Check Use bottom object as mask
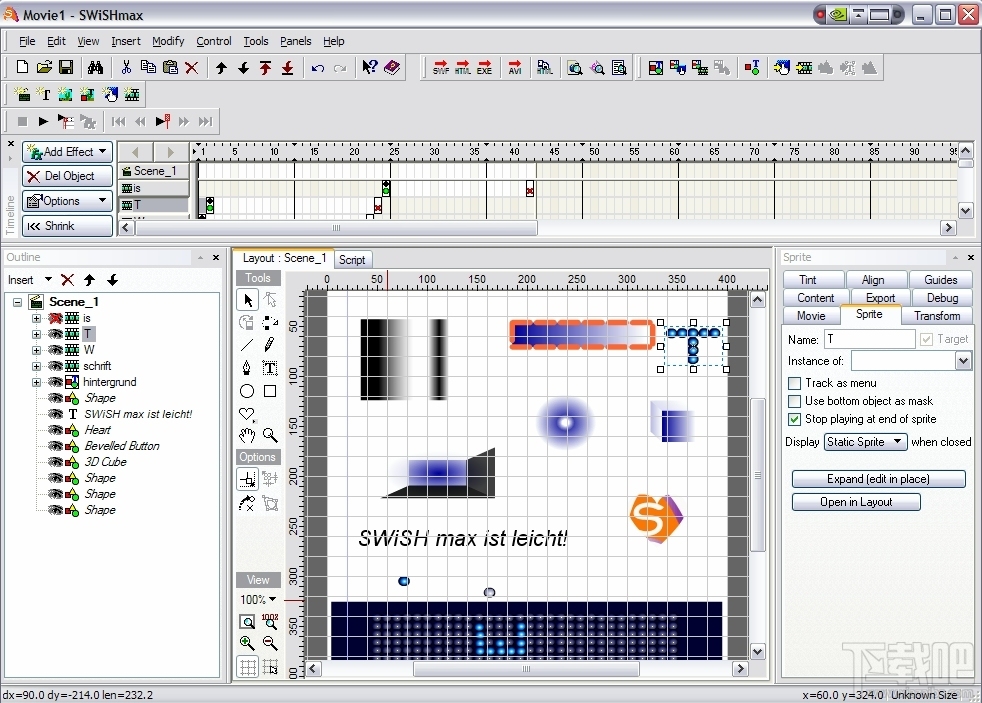Screen dimensions: 982x703 pos(795,401)
